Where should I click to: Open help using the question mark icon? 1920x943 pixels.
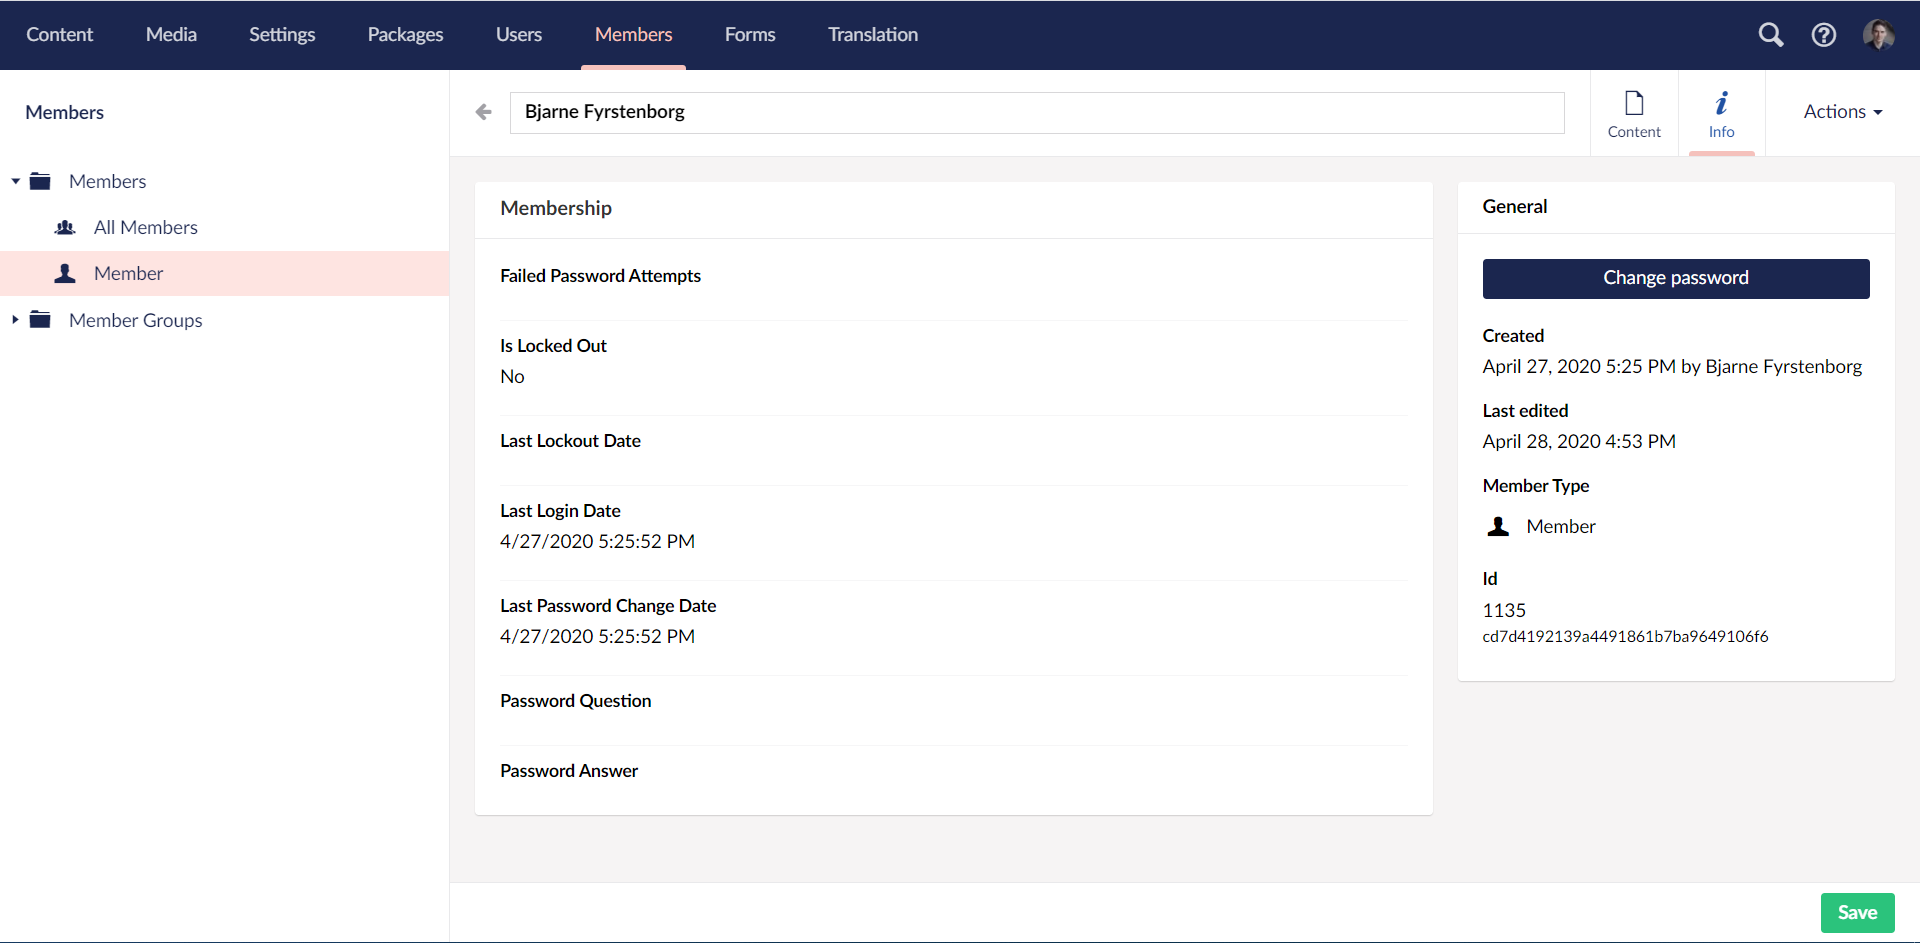[x=1824, y=34]
